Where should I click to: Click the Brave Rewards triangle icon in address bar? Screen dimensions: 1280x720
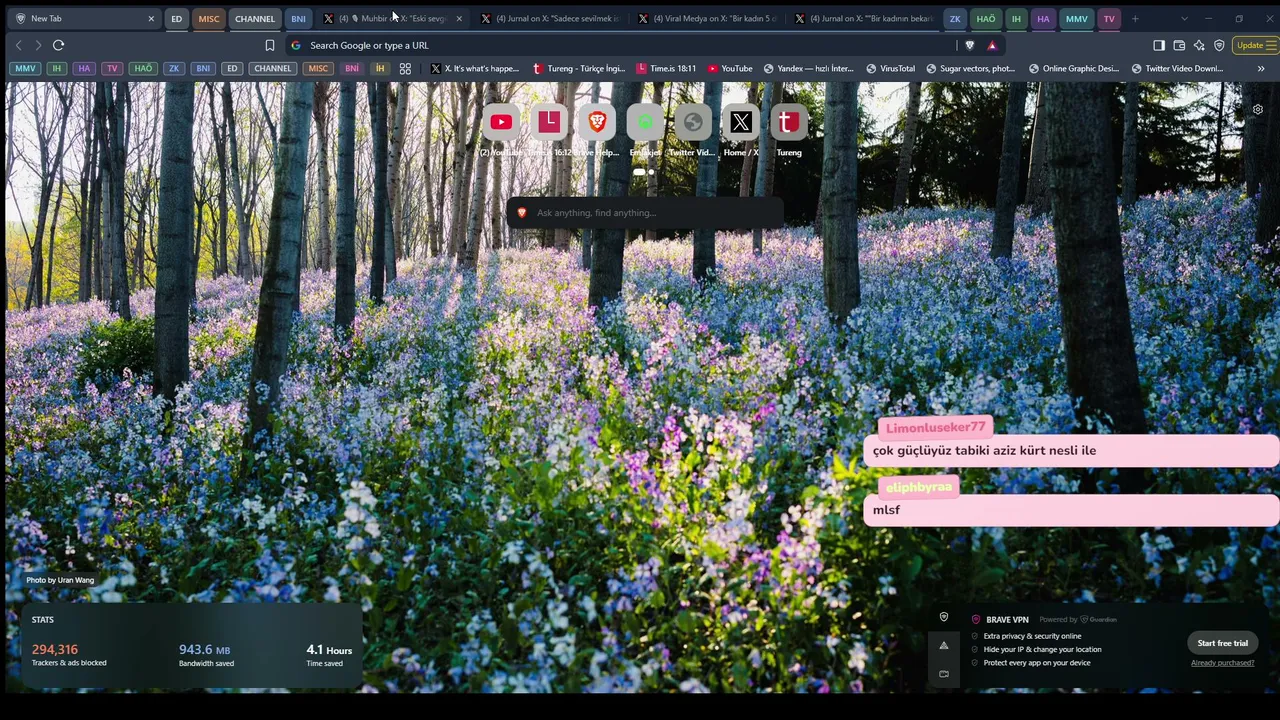coord(992,45)
